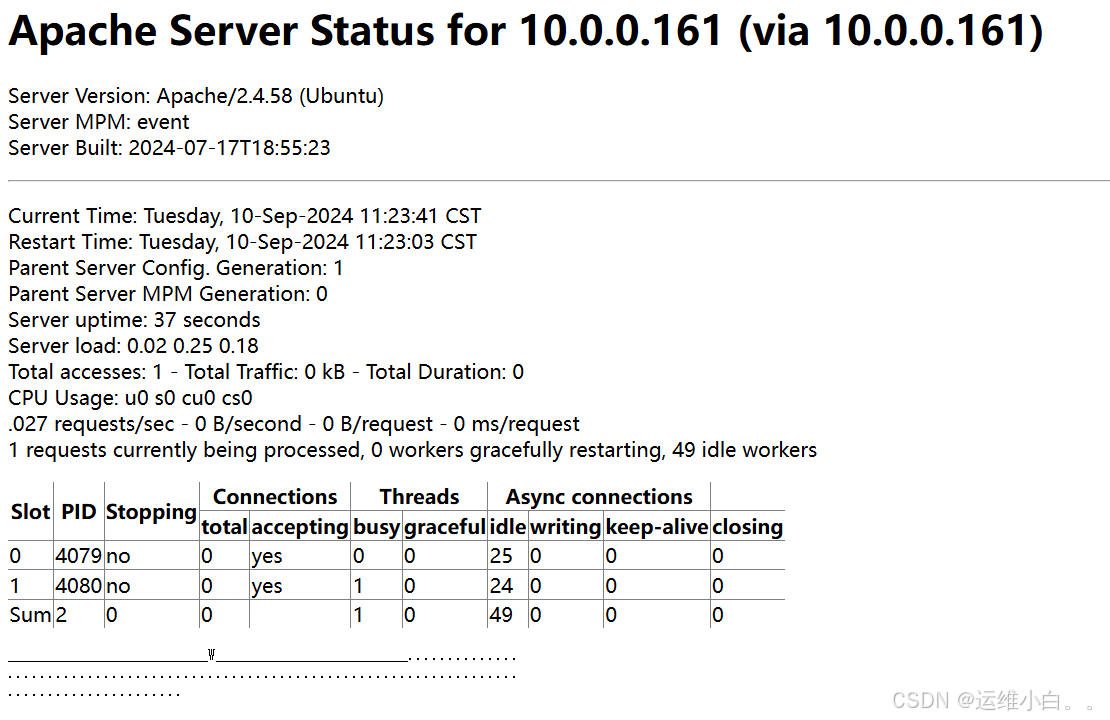Click the writing column subheader
Viewport: 1110px width, 720px height.
click(x=566, y=527)
